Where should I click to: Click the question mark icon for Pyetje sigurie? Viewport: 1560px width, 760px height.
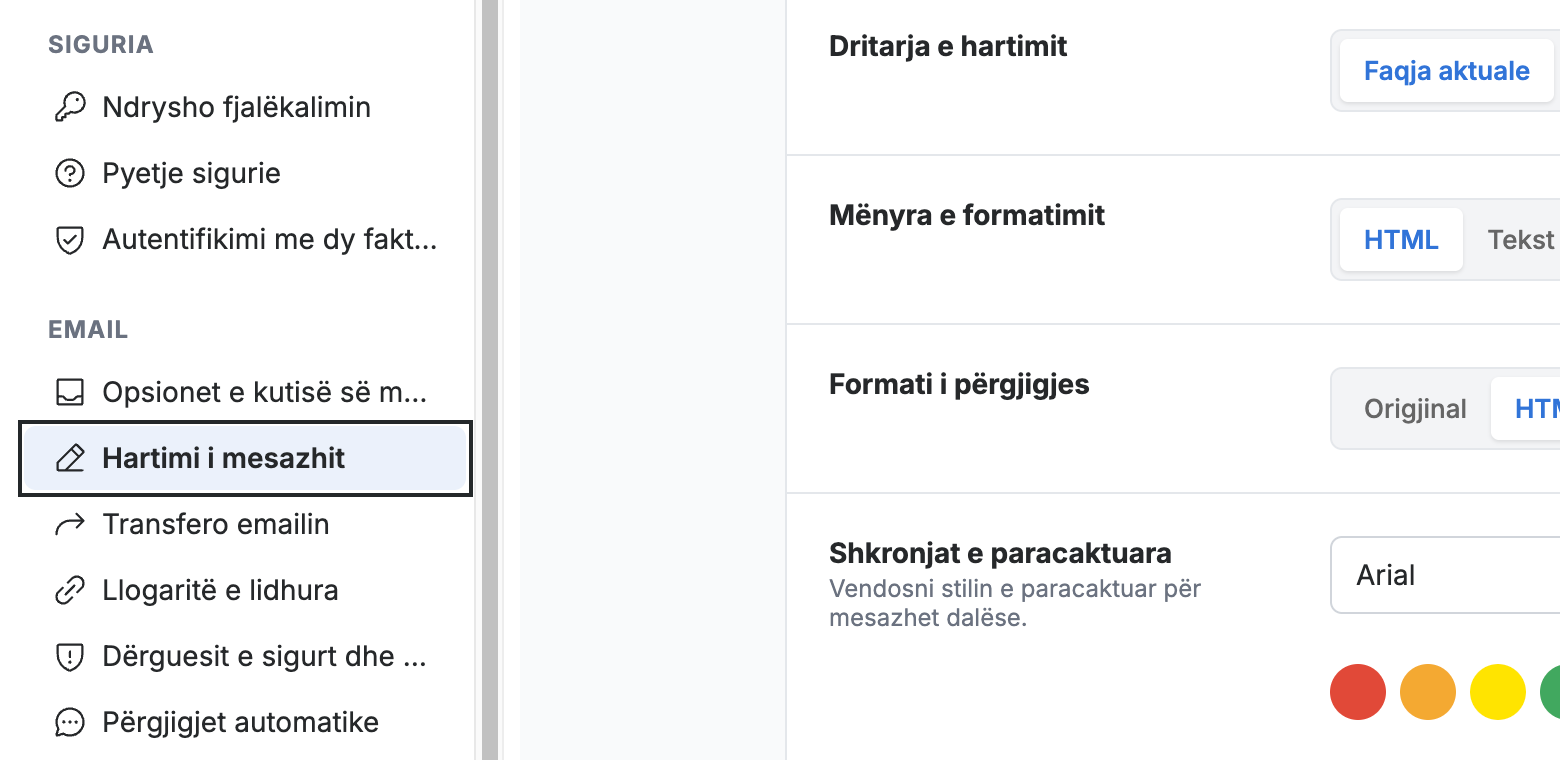click(69, 173)
